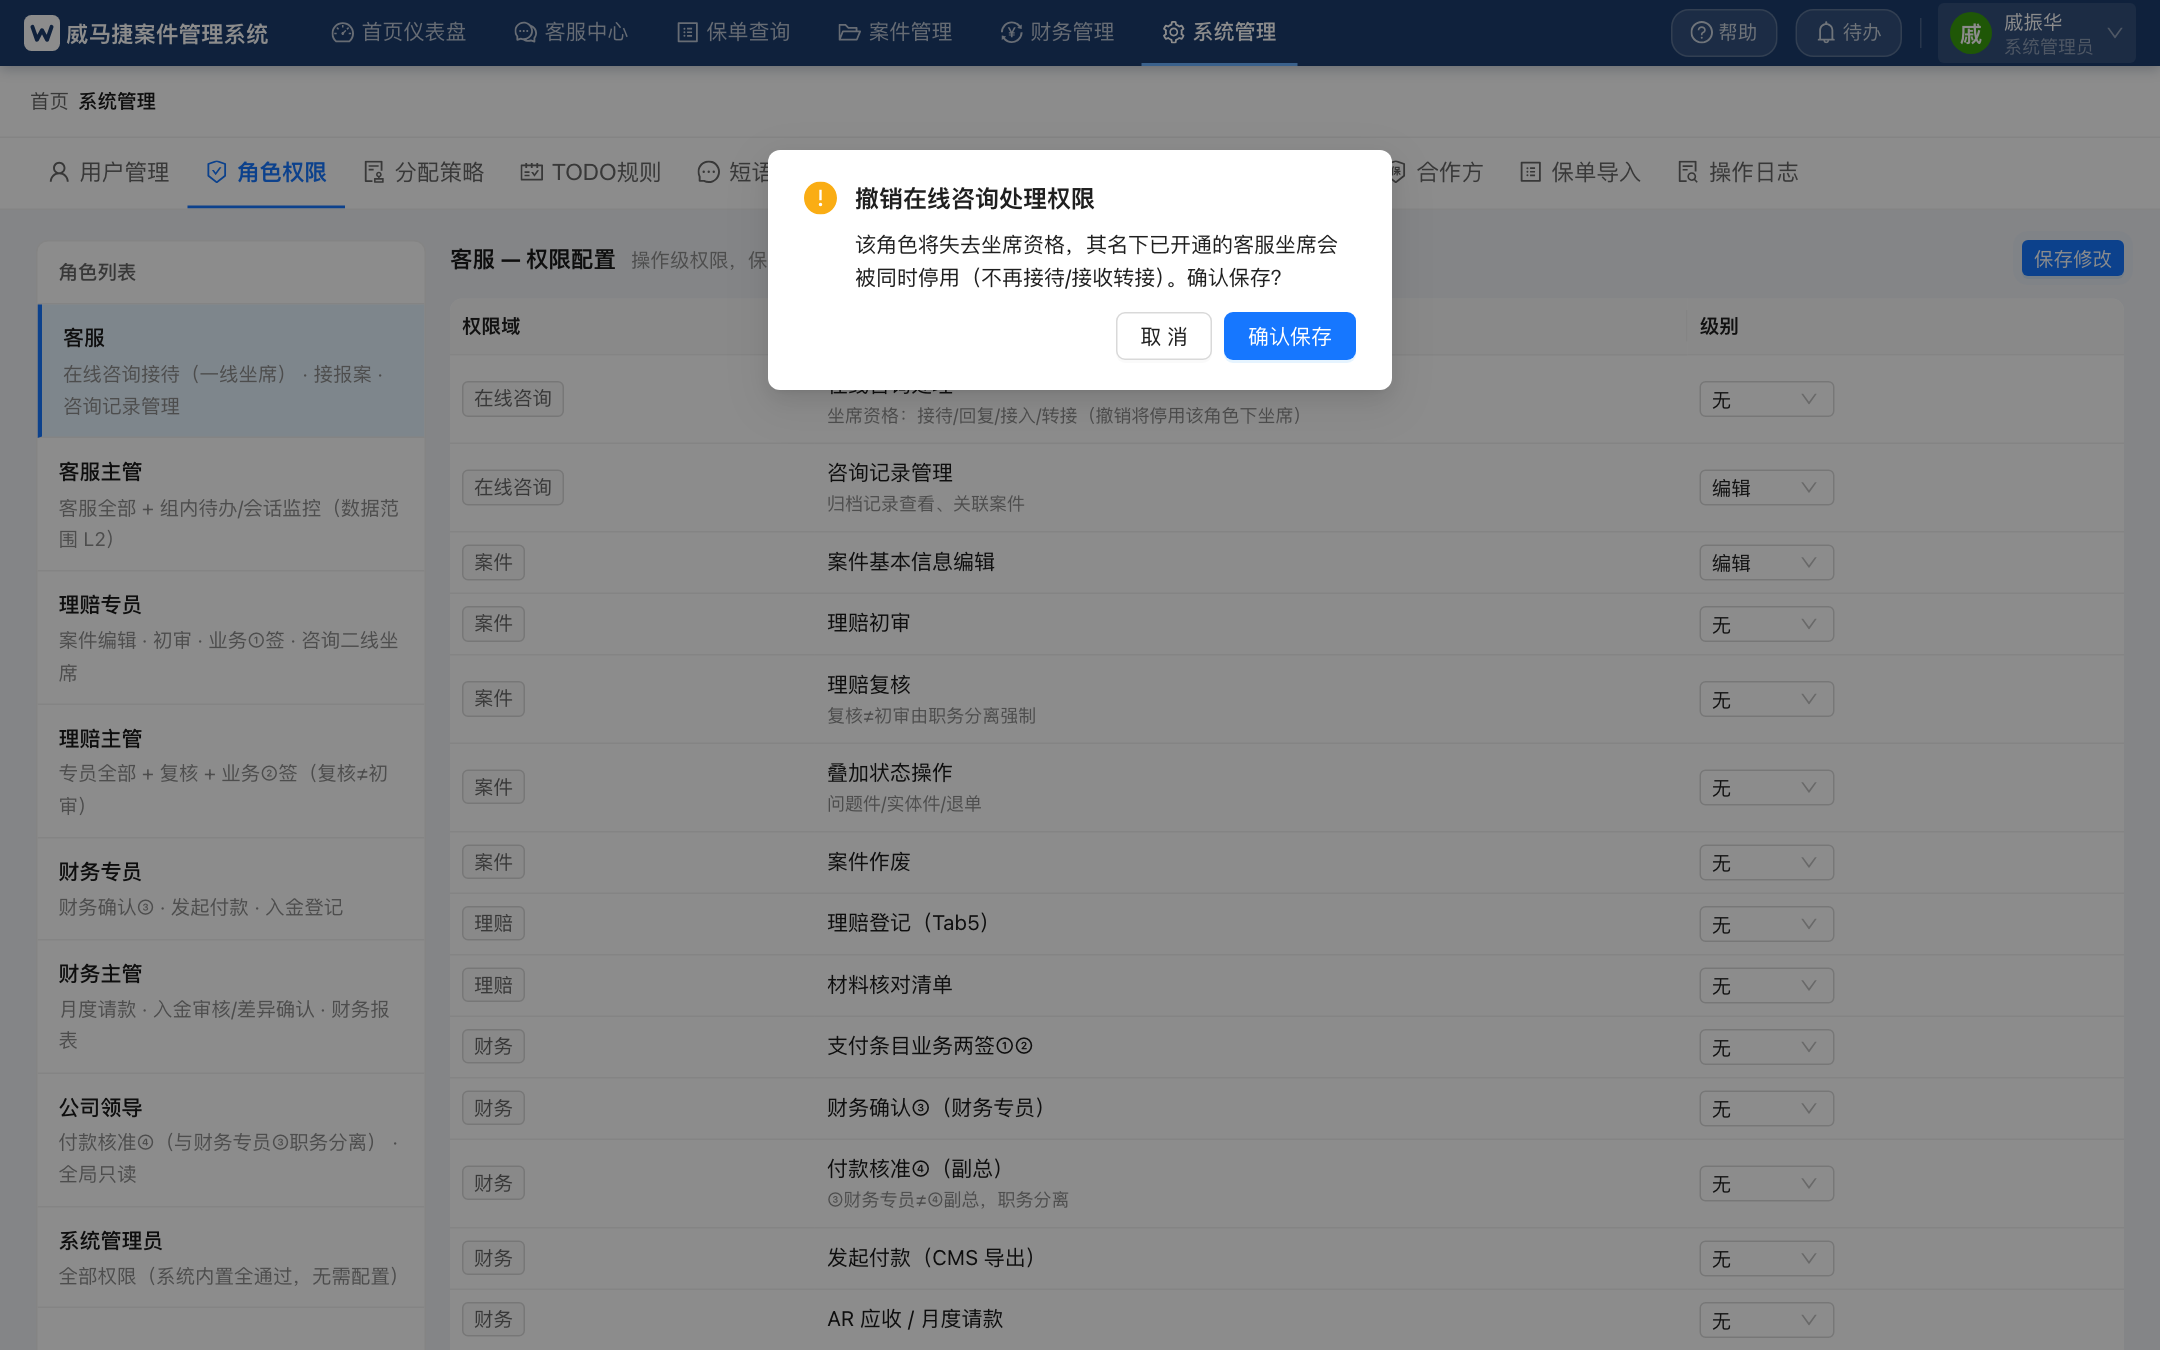
Task: Open 分配策略 tab
Action: click(x=424, y=172)
